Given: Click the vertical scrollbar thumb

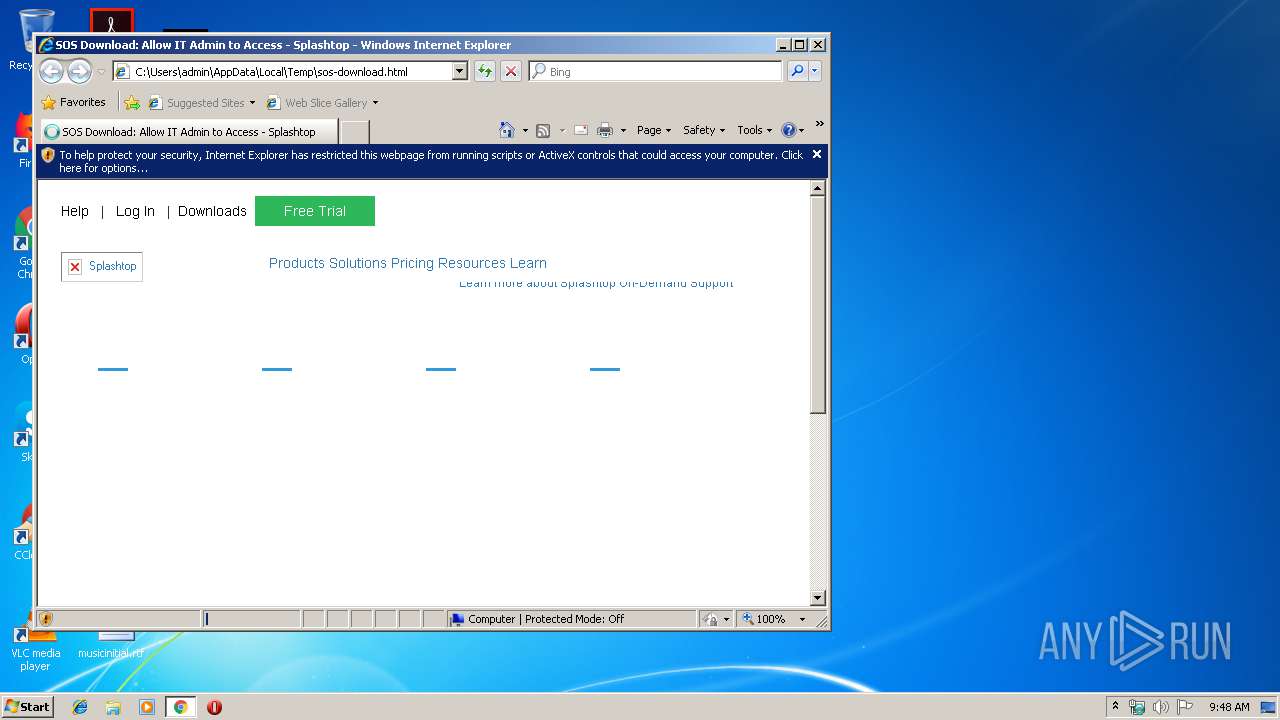Looking at the screenshot, I should pyautogui.click(x=817, y=305).
